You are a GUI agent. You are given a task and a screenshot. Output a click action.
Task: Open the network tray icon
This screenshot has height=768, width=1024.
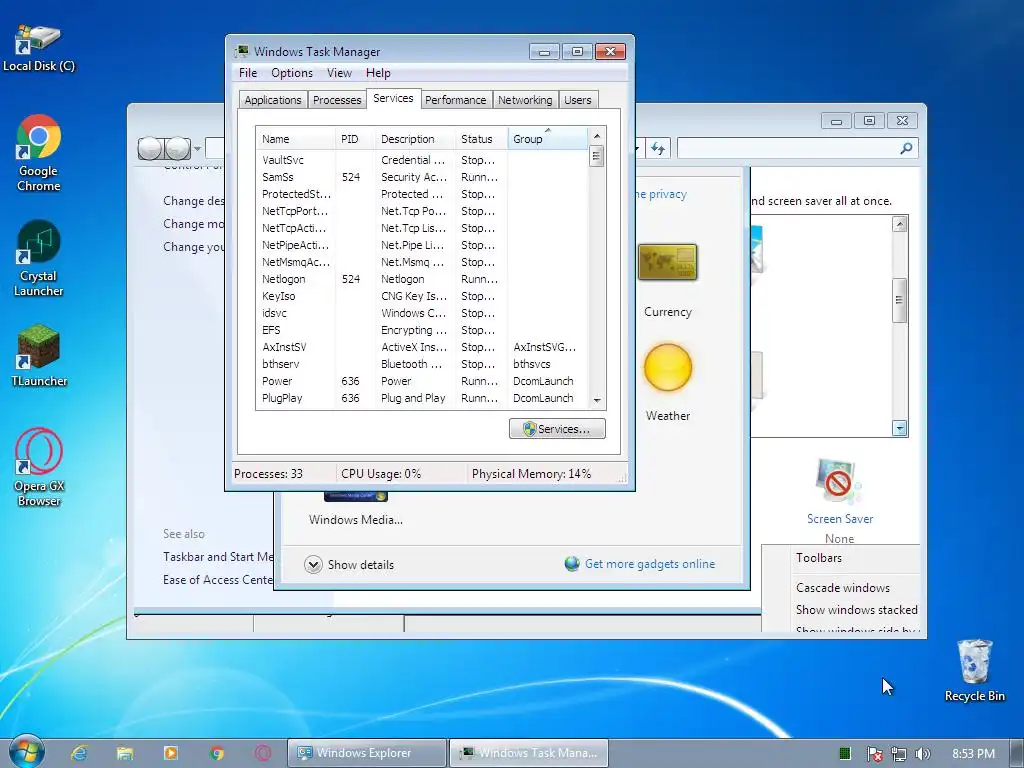[x=899, y=754]
